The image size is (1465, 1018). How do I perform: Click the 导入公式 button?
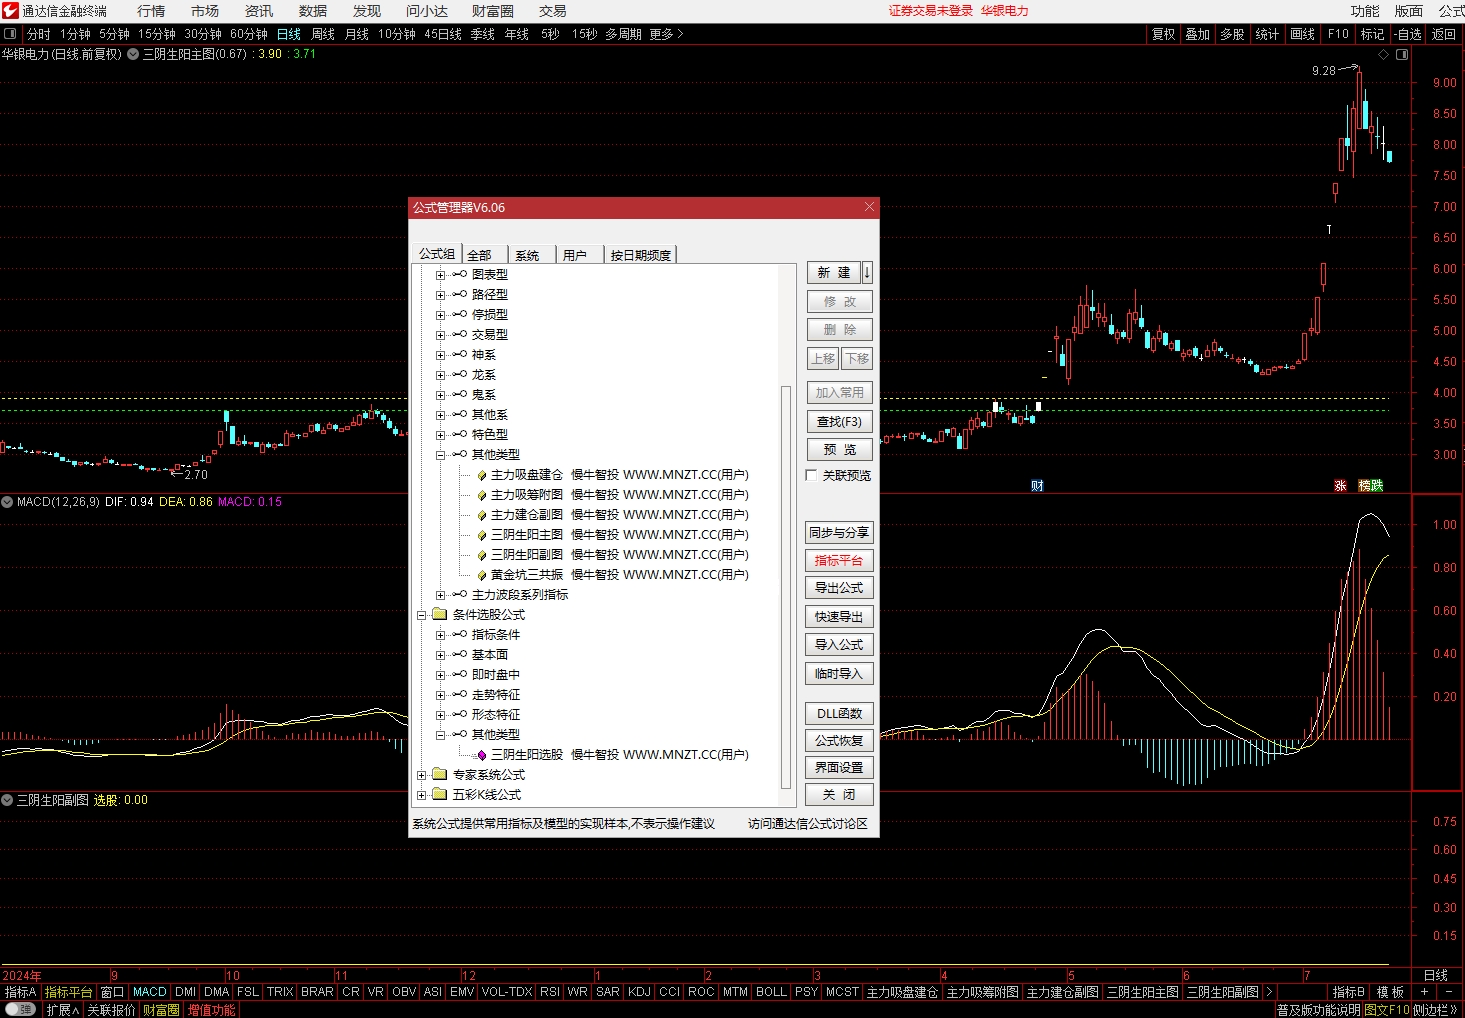[839, 645]
